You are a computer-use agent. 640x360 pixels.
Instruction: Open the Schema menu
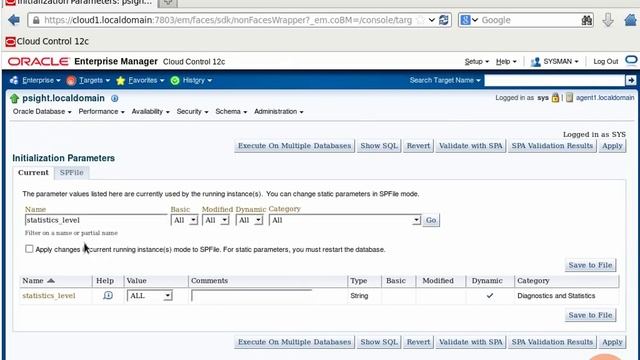pyautogui.click(x=231, y=111)
